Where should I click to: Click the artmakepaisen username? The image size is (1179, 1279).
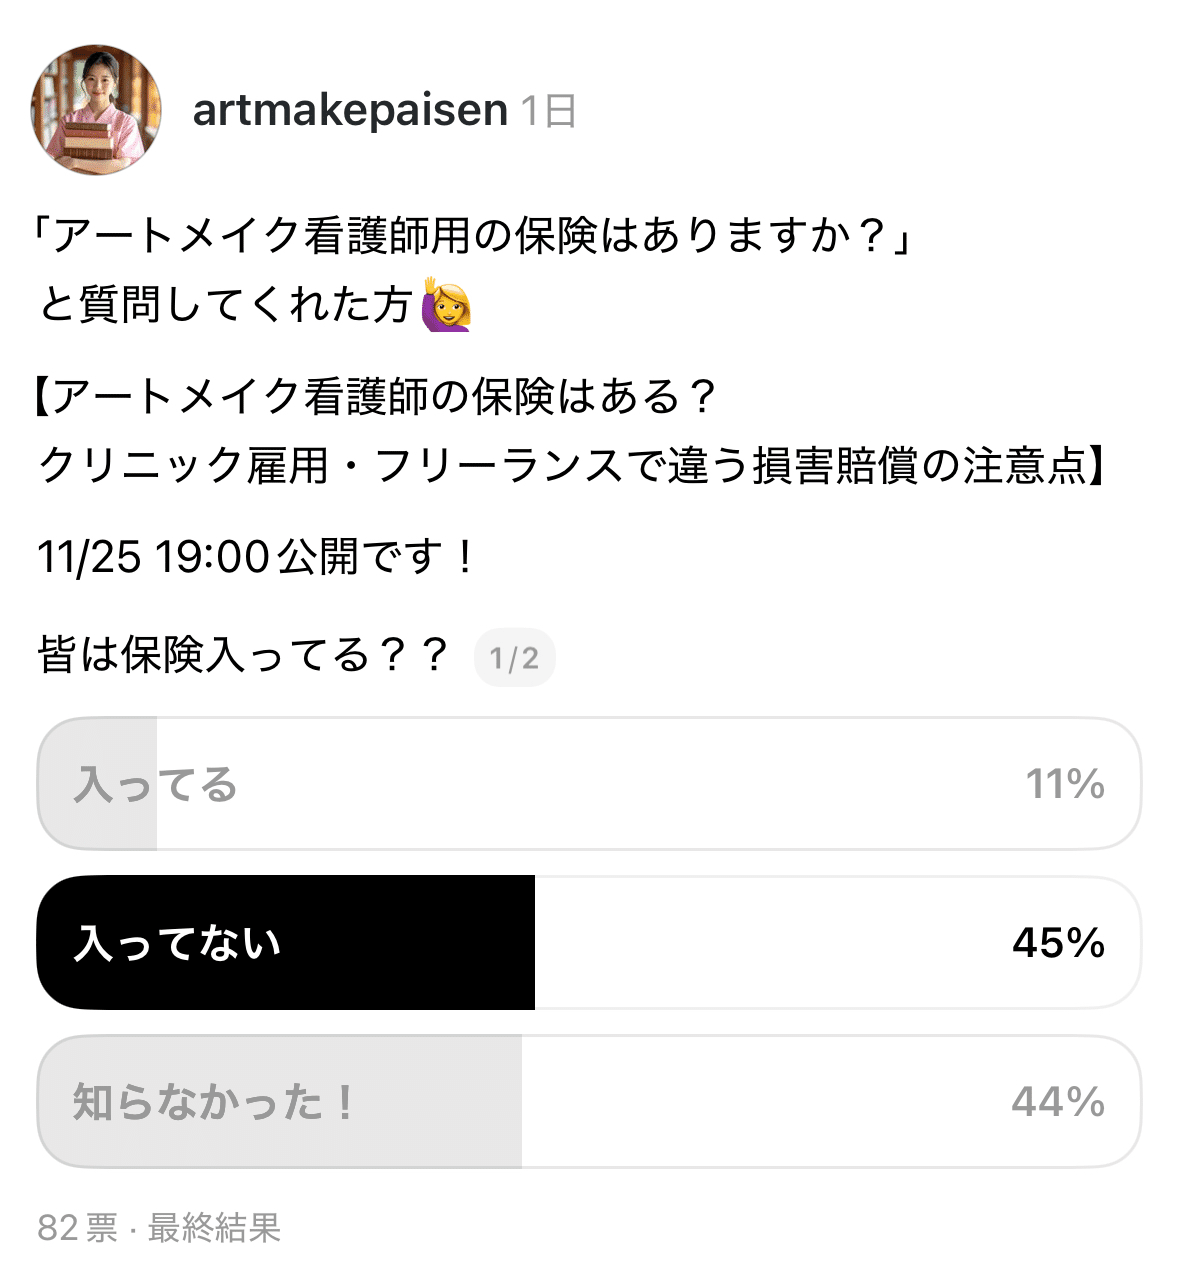click(x=350, y=110)
